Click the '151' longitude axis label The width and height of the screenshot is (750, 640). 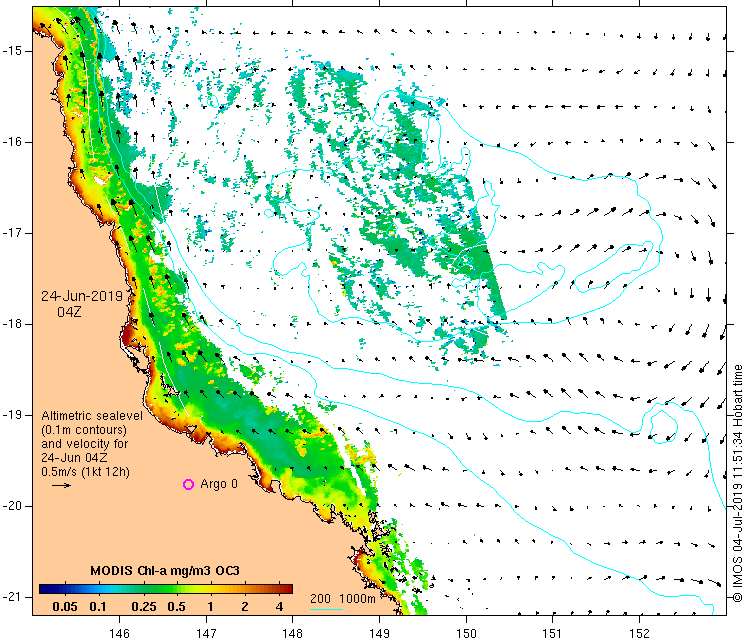coord(552,633)
